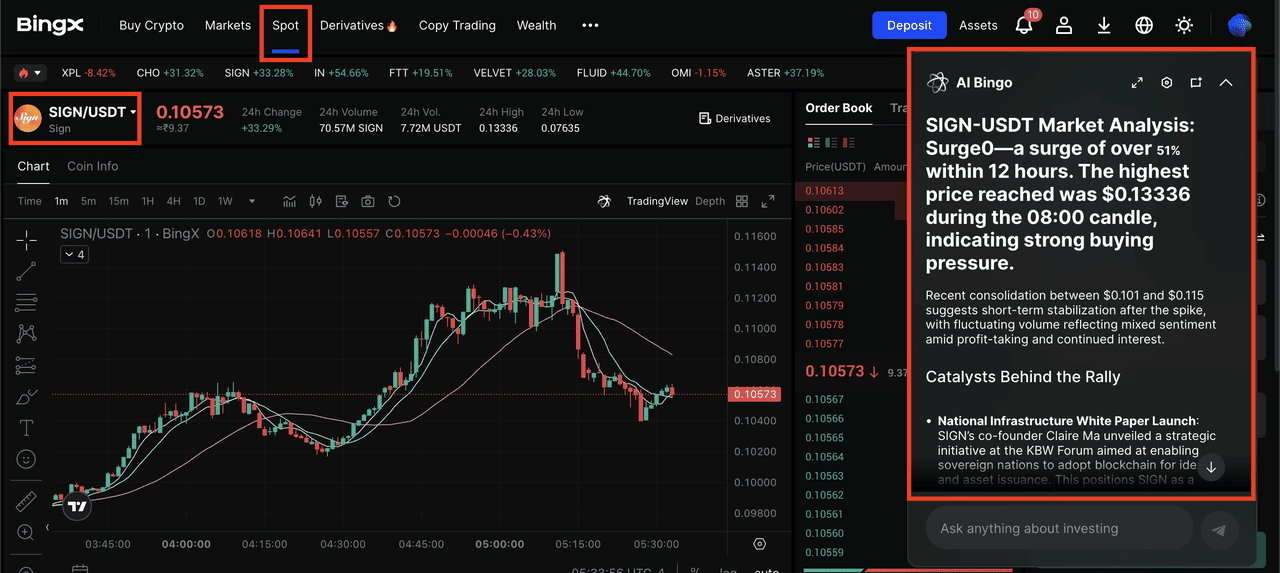Collapse the AI Bingo panel chevron

tap(1226, 83)
